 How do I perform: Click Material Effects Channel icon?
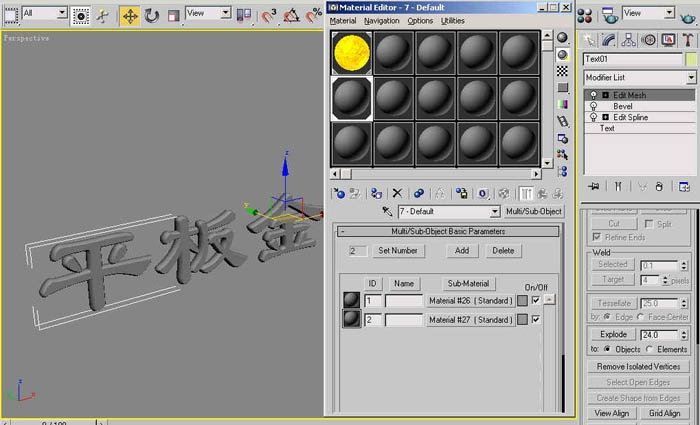[x=483, y=193]
